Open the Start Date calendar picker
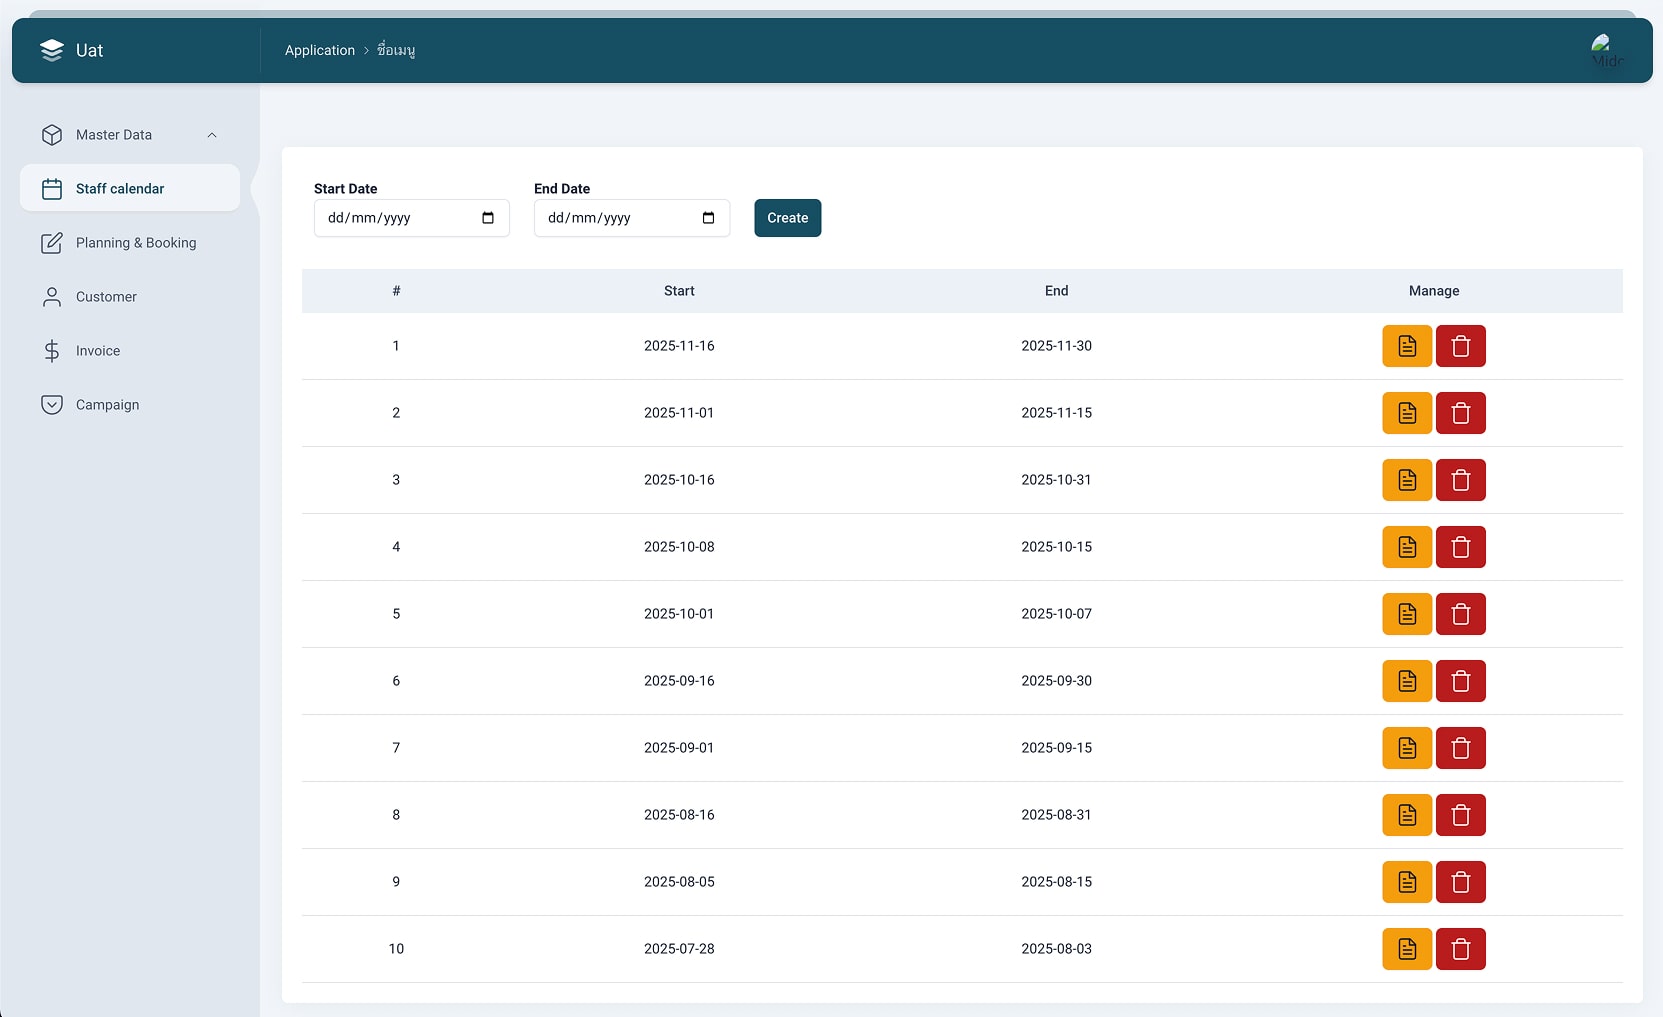Image resolution: width=1663 pixels, height=1017 pixels. pyautogui.click(x=488, y=218)
